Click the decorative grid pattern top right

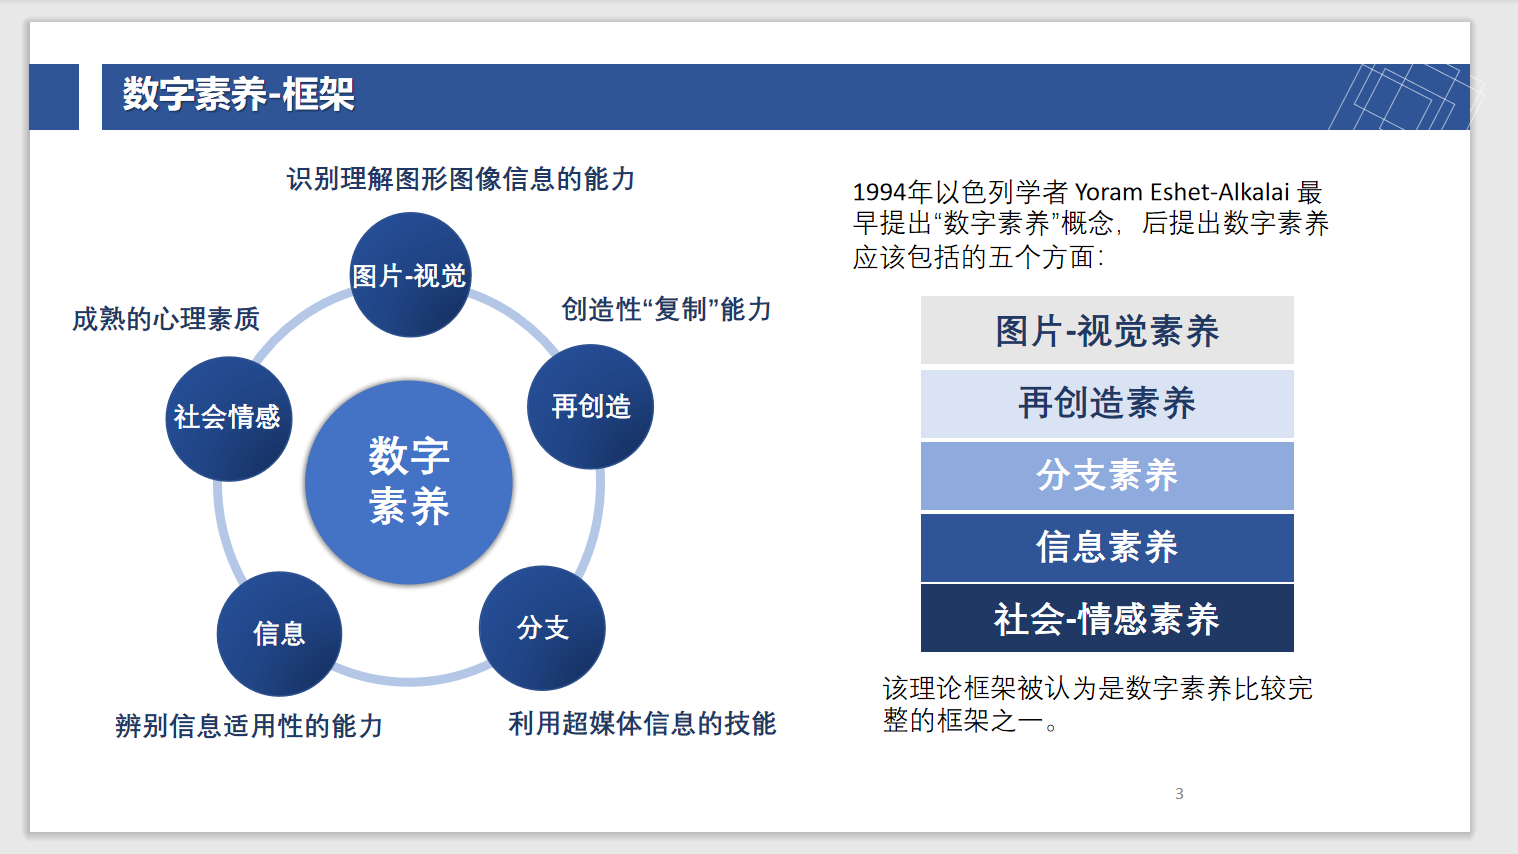1400,96
